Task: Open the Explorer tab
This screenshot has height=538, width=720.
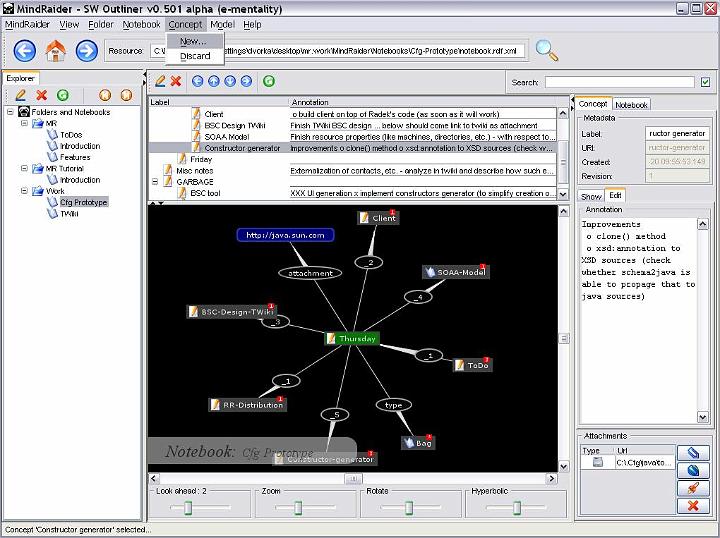Action: coord(20,78)
